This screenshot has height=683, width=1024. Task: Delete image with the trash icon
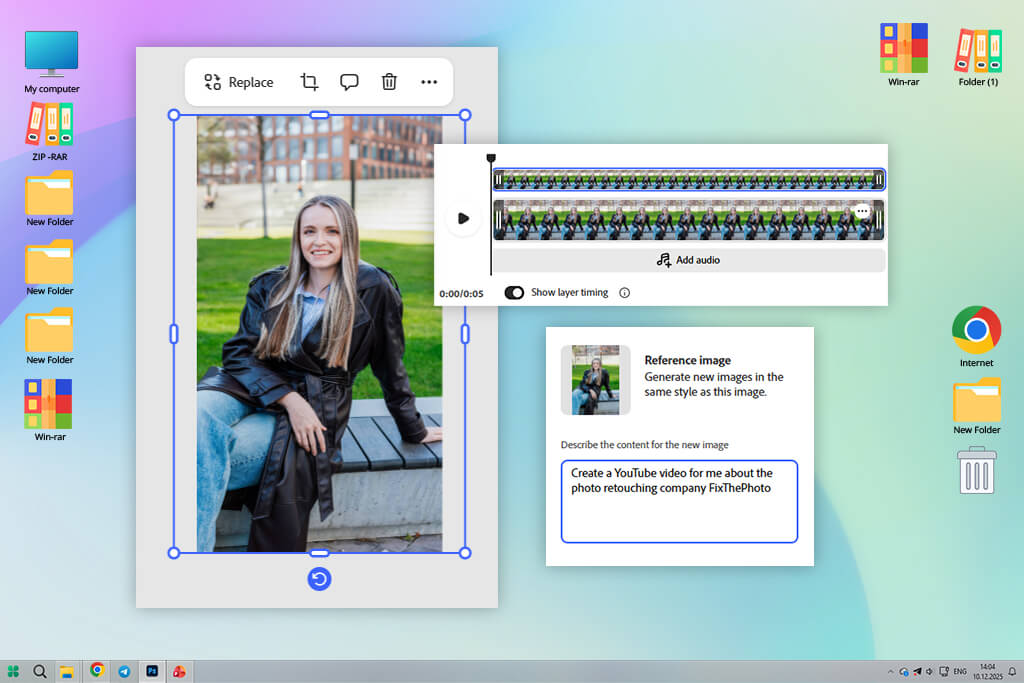389,82
